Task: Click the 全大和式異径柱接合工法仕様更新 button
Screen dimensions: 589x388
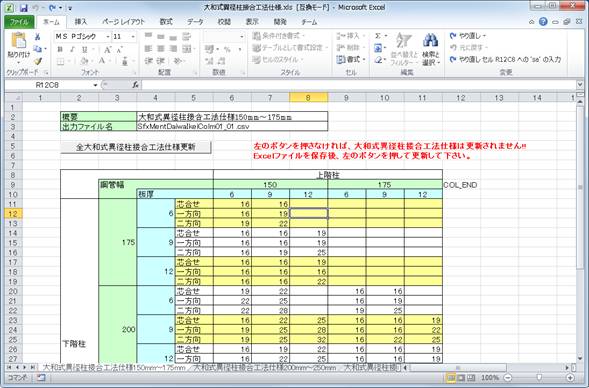Action: point(136,147)
